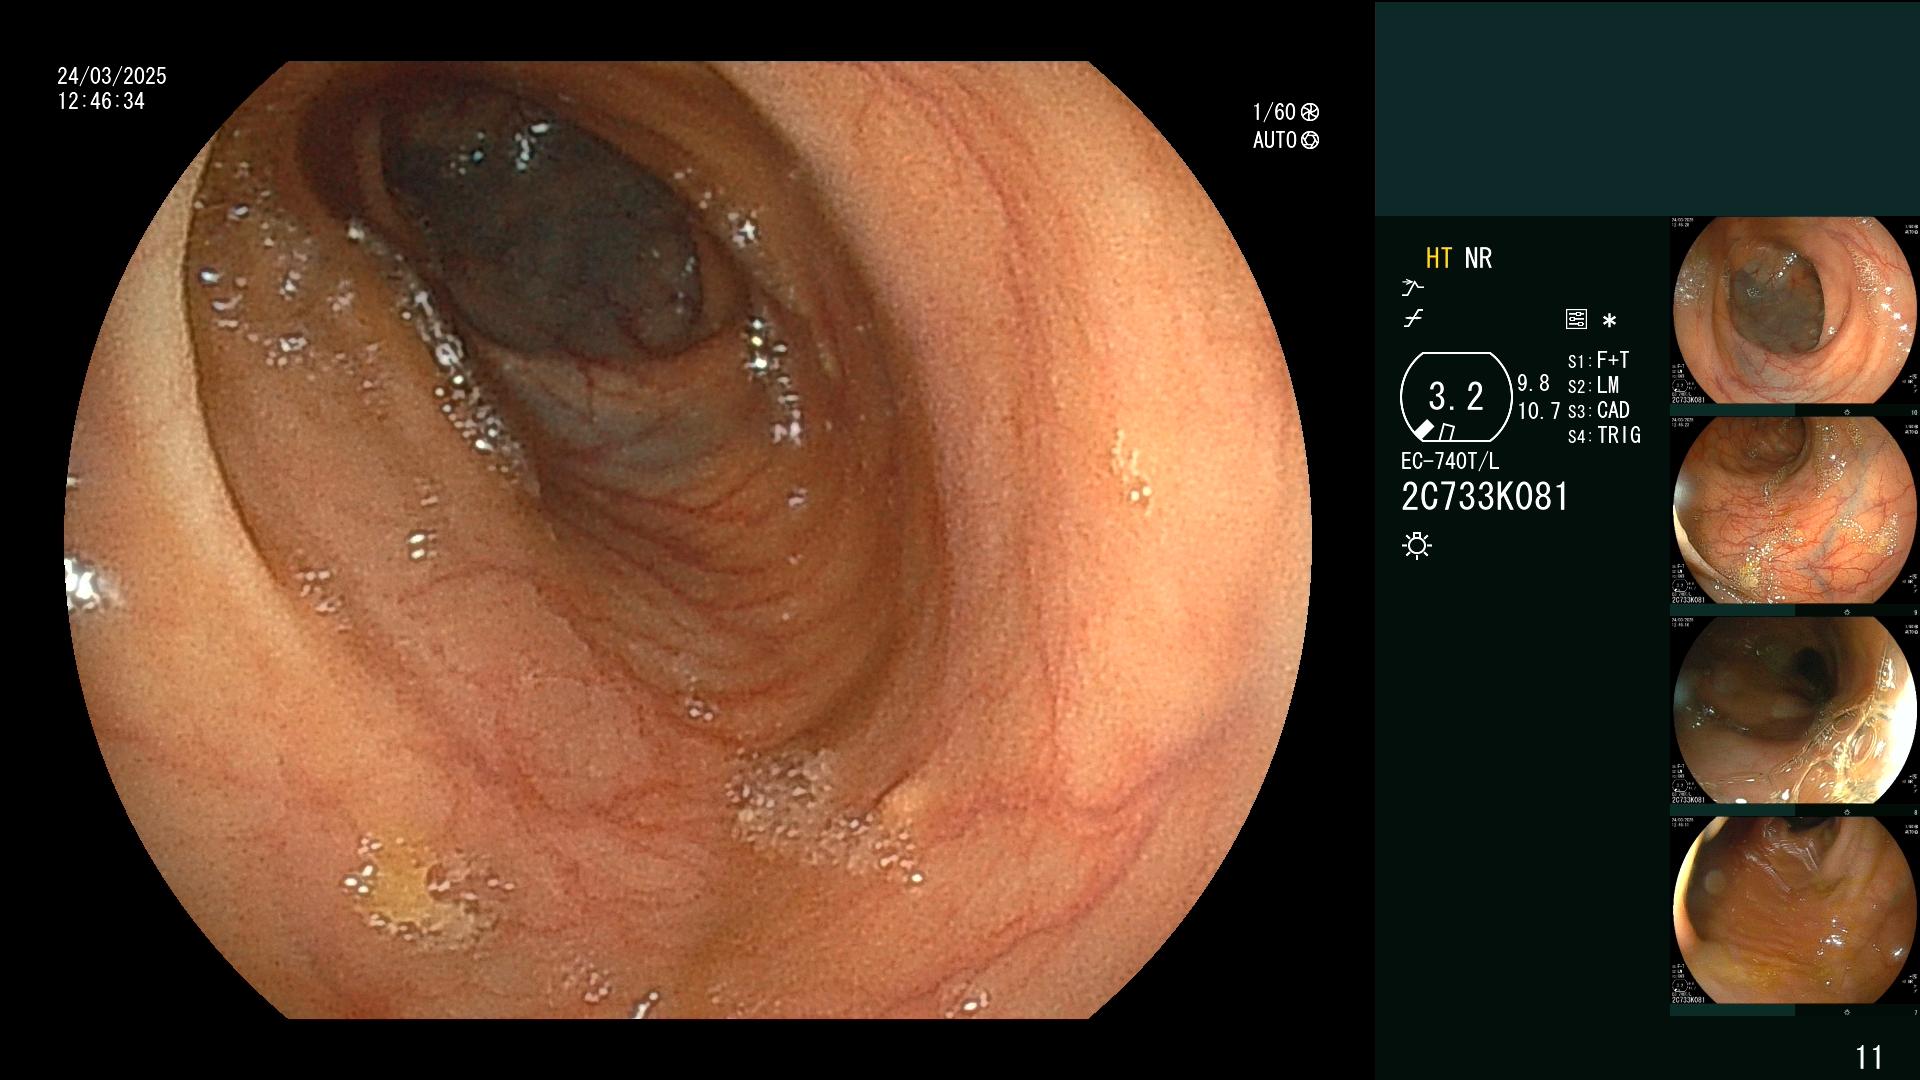Image resolution: width=1920 pixels, height=1080 pixels.
Task: Select the S4: TRIG switch assignment
Action: pyautogui.click(x=1604, y=435)
